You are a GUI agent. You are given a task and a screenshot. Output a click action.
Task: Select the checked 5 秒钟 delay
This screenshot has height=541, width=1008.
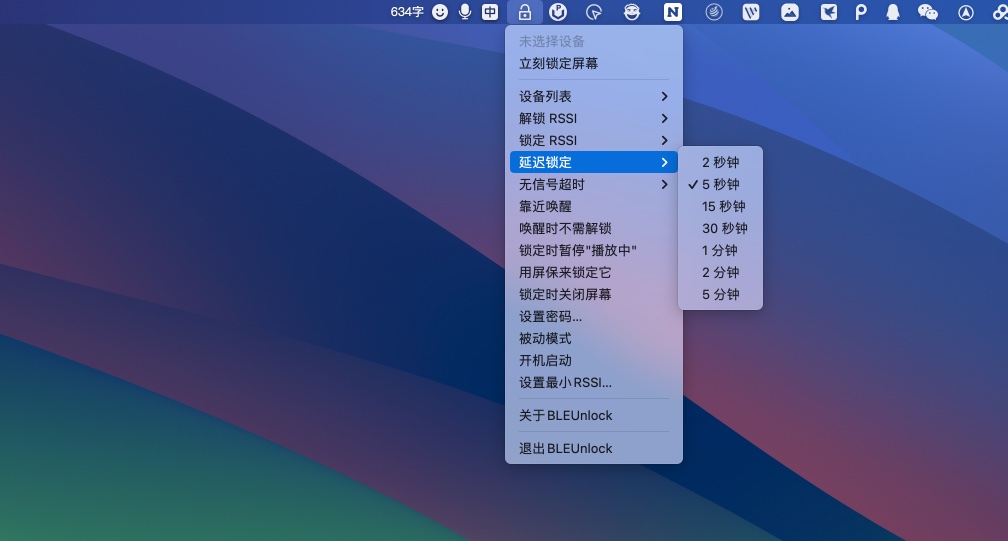click(x=720, y=184)
